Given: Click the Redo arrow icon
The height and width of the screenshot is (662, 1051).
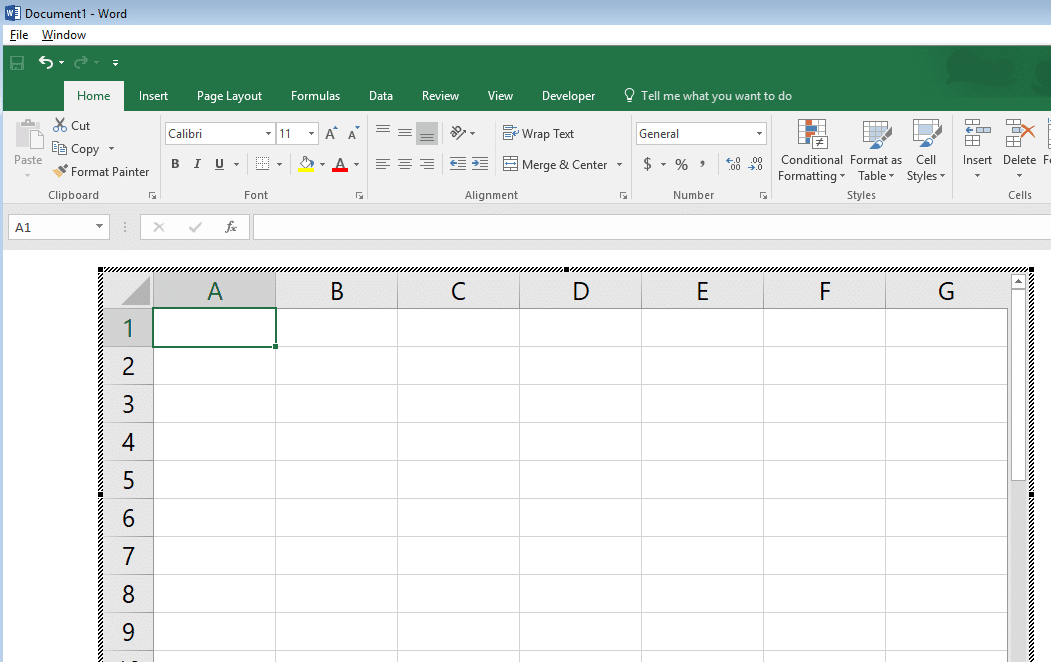Looking at the screenshot, I should (x=80, y=62).
